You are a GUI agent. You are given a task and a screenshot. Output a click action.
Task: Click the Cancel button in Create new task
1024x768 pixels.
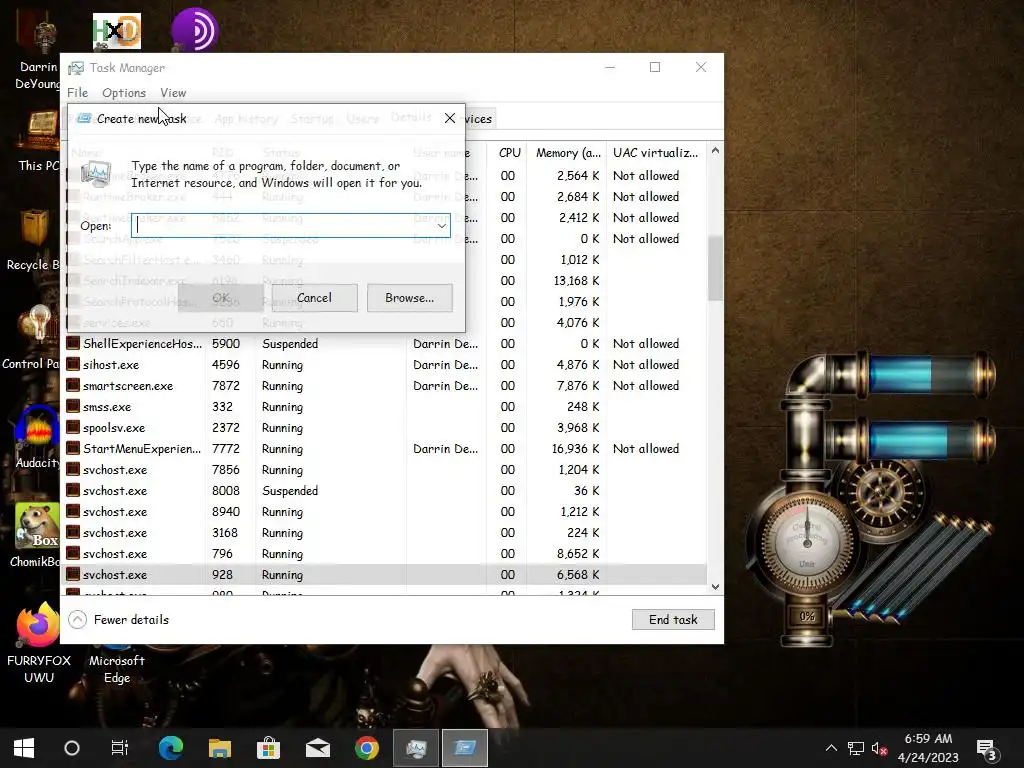pos(314,298)
